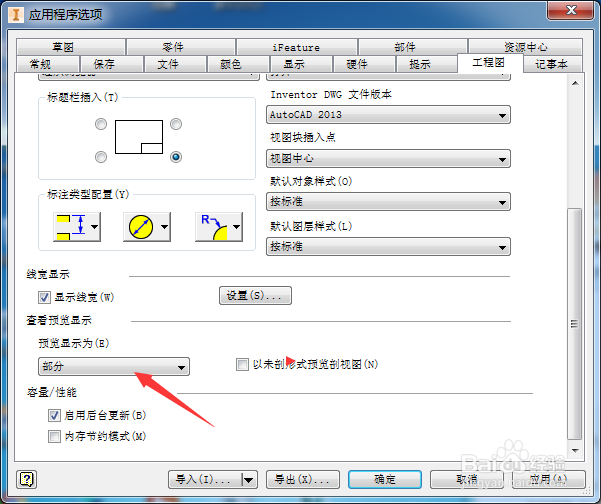Toggle the 显示线宽 checkbox
601x504 pixels.
click(44, 297)
